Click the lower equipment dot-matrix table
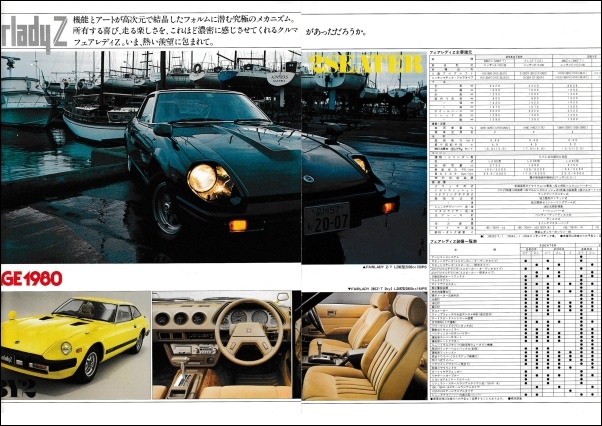The width and height of the screenshot is (602, 426). [514, 320]
